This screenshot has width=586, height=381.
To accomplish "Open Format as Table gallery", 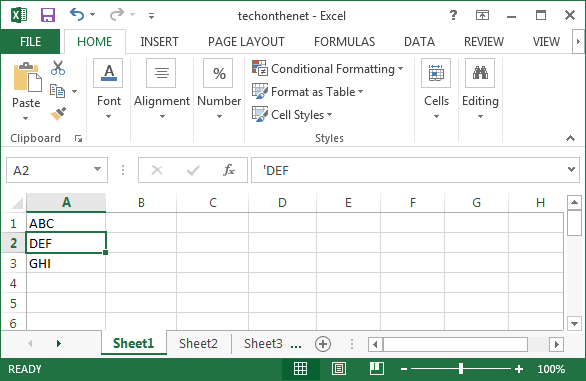I will pos(308,92).
